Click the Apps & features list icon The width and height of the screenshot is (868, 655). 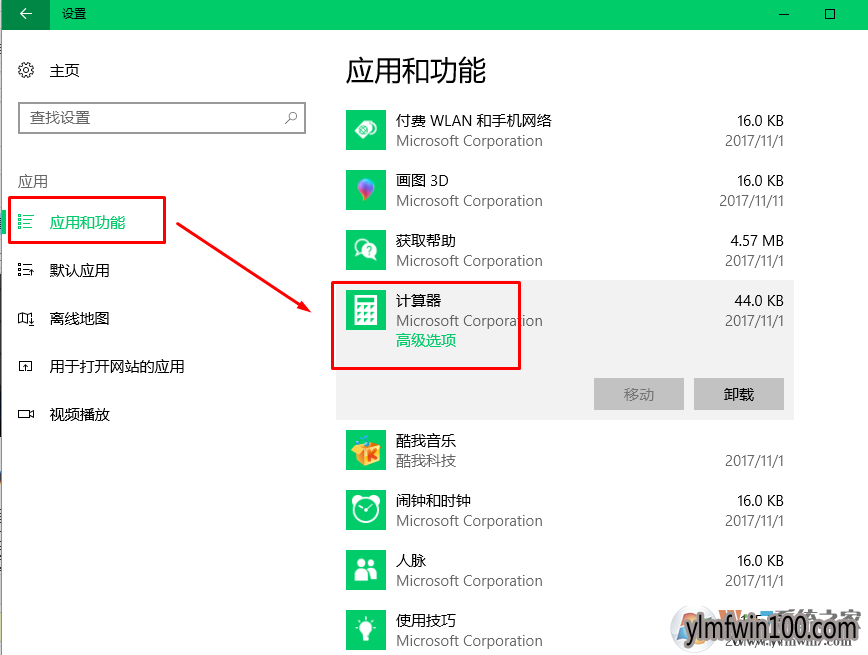(25, 222)
